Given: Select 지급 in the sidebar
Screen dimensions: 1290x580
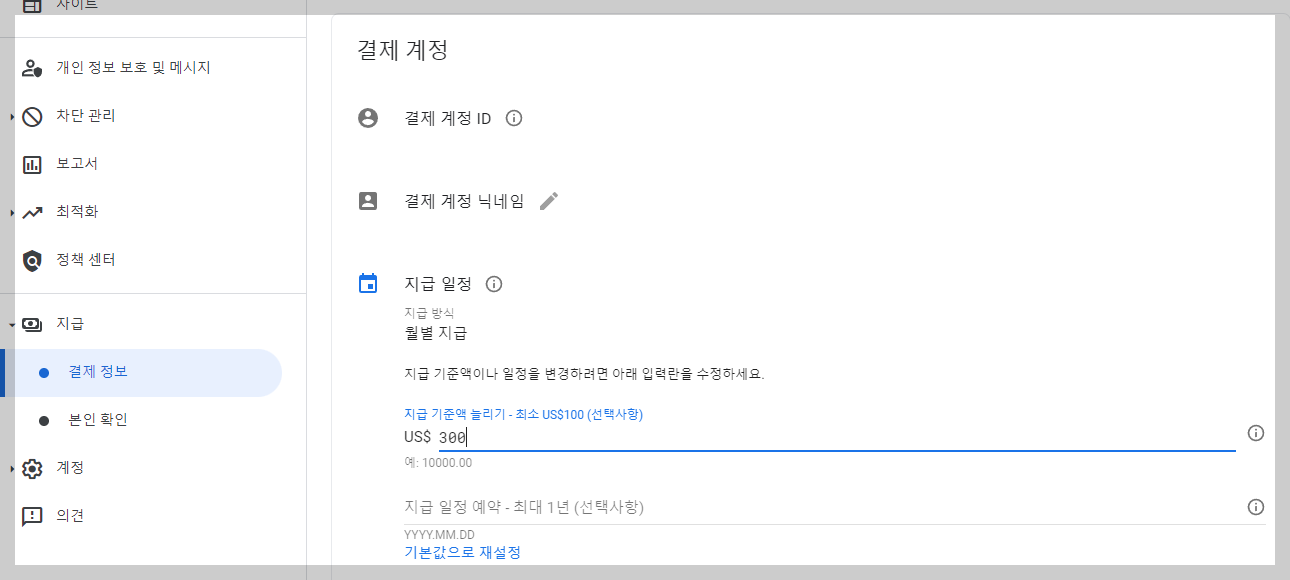Looking at the screenshot, I should [x=70, y=324].
